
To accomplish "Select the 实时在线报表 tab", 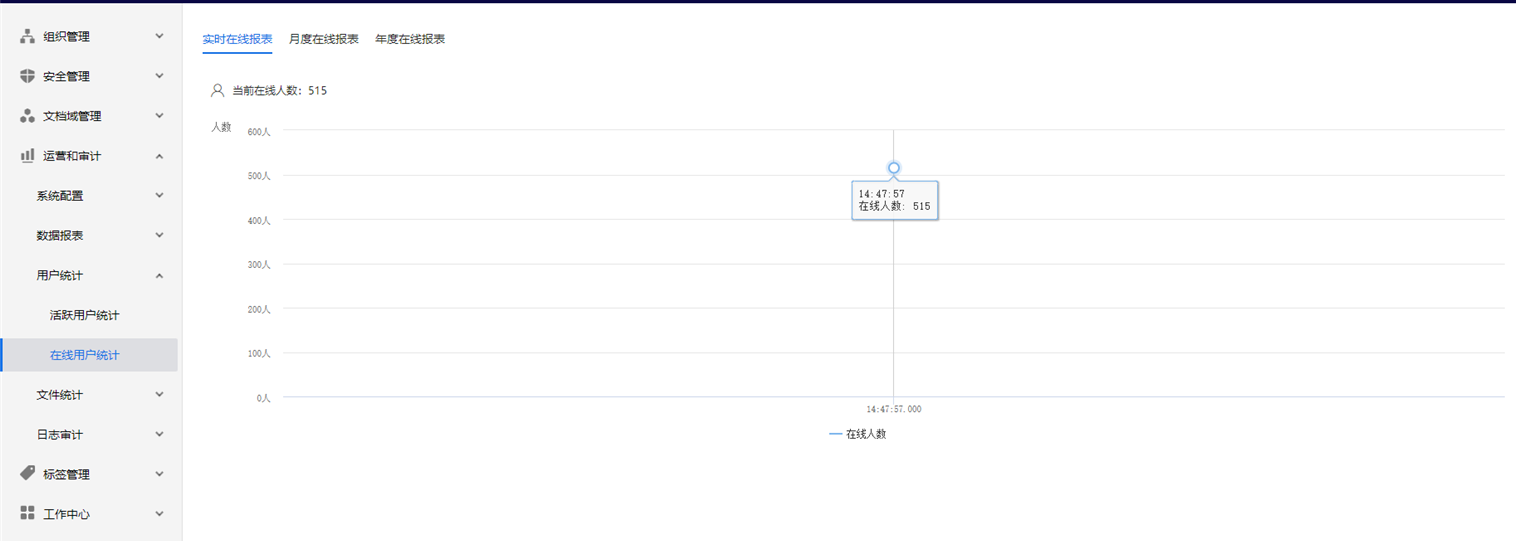I will coord(237,39).
